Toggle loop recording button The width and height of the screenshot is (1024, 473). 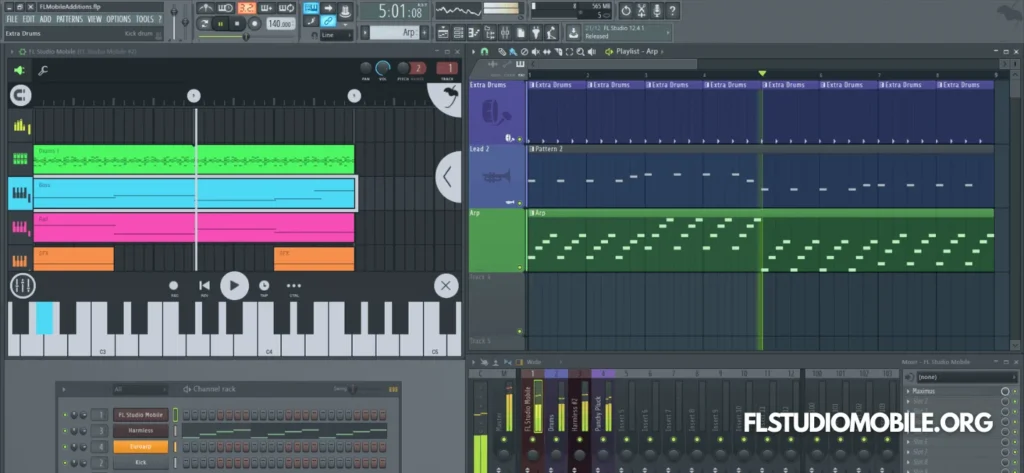coord(287,8)
